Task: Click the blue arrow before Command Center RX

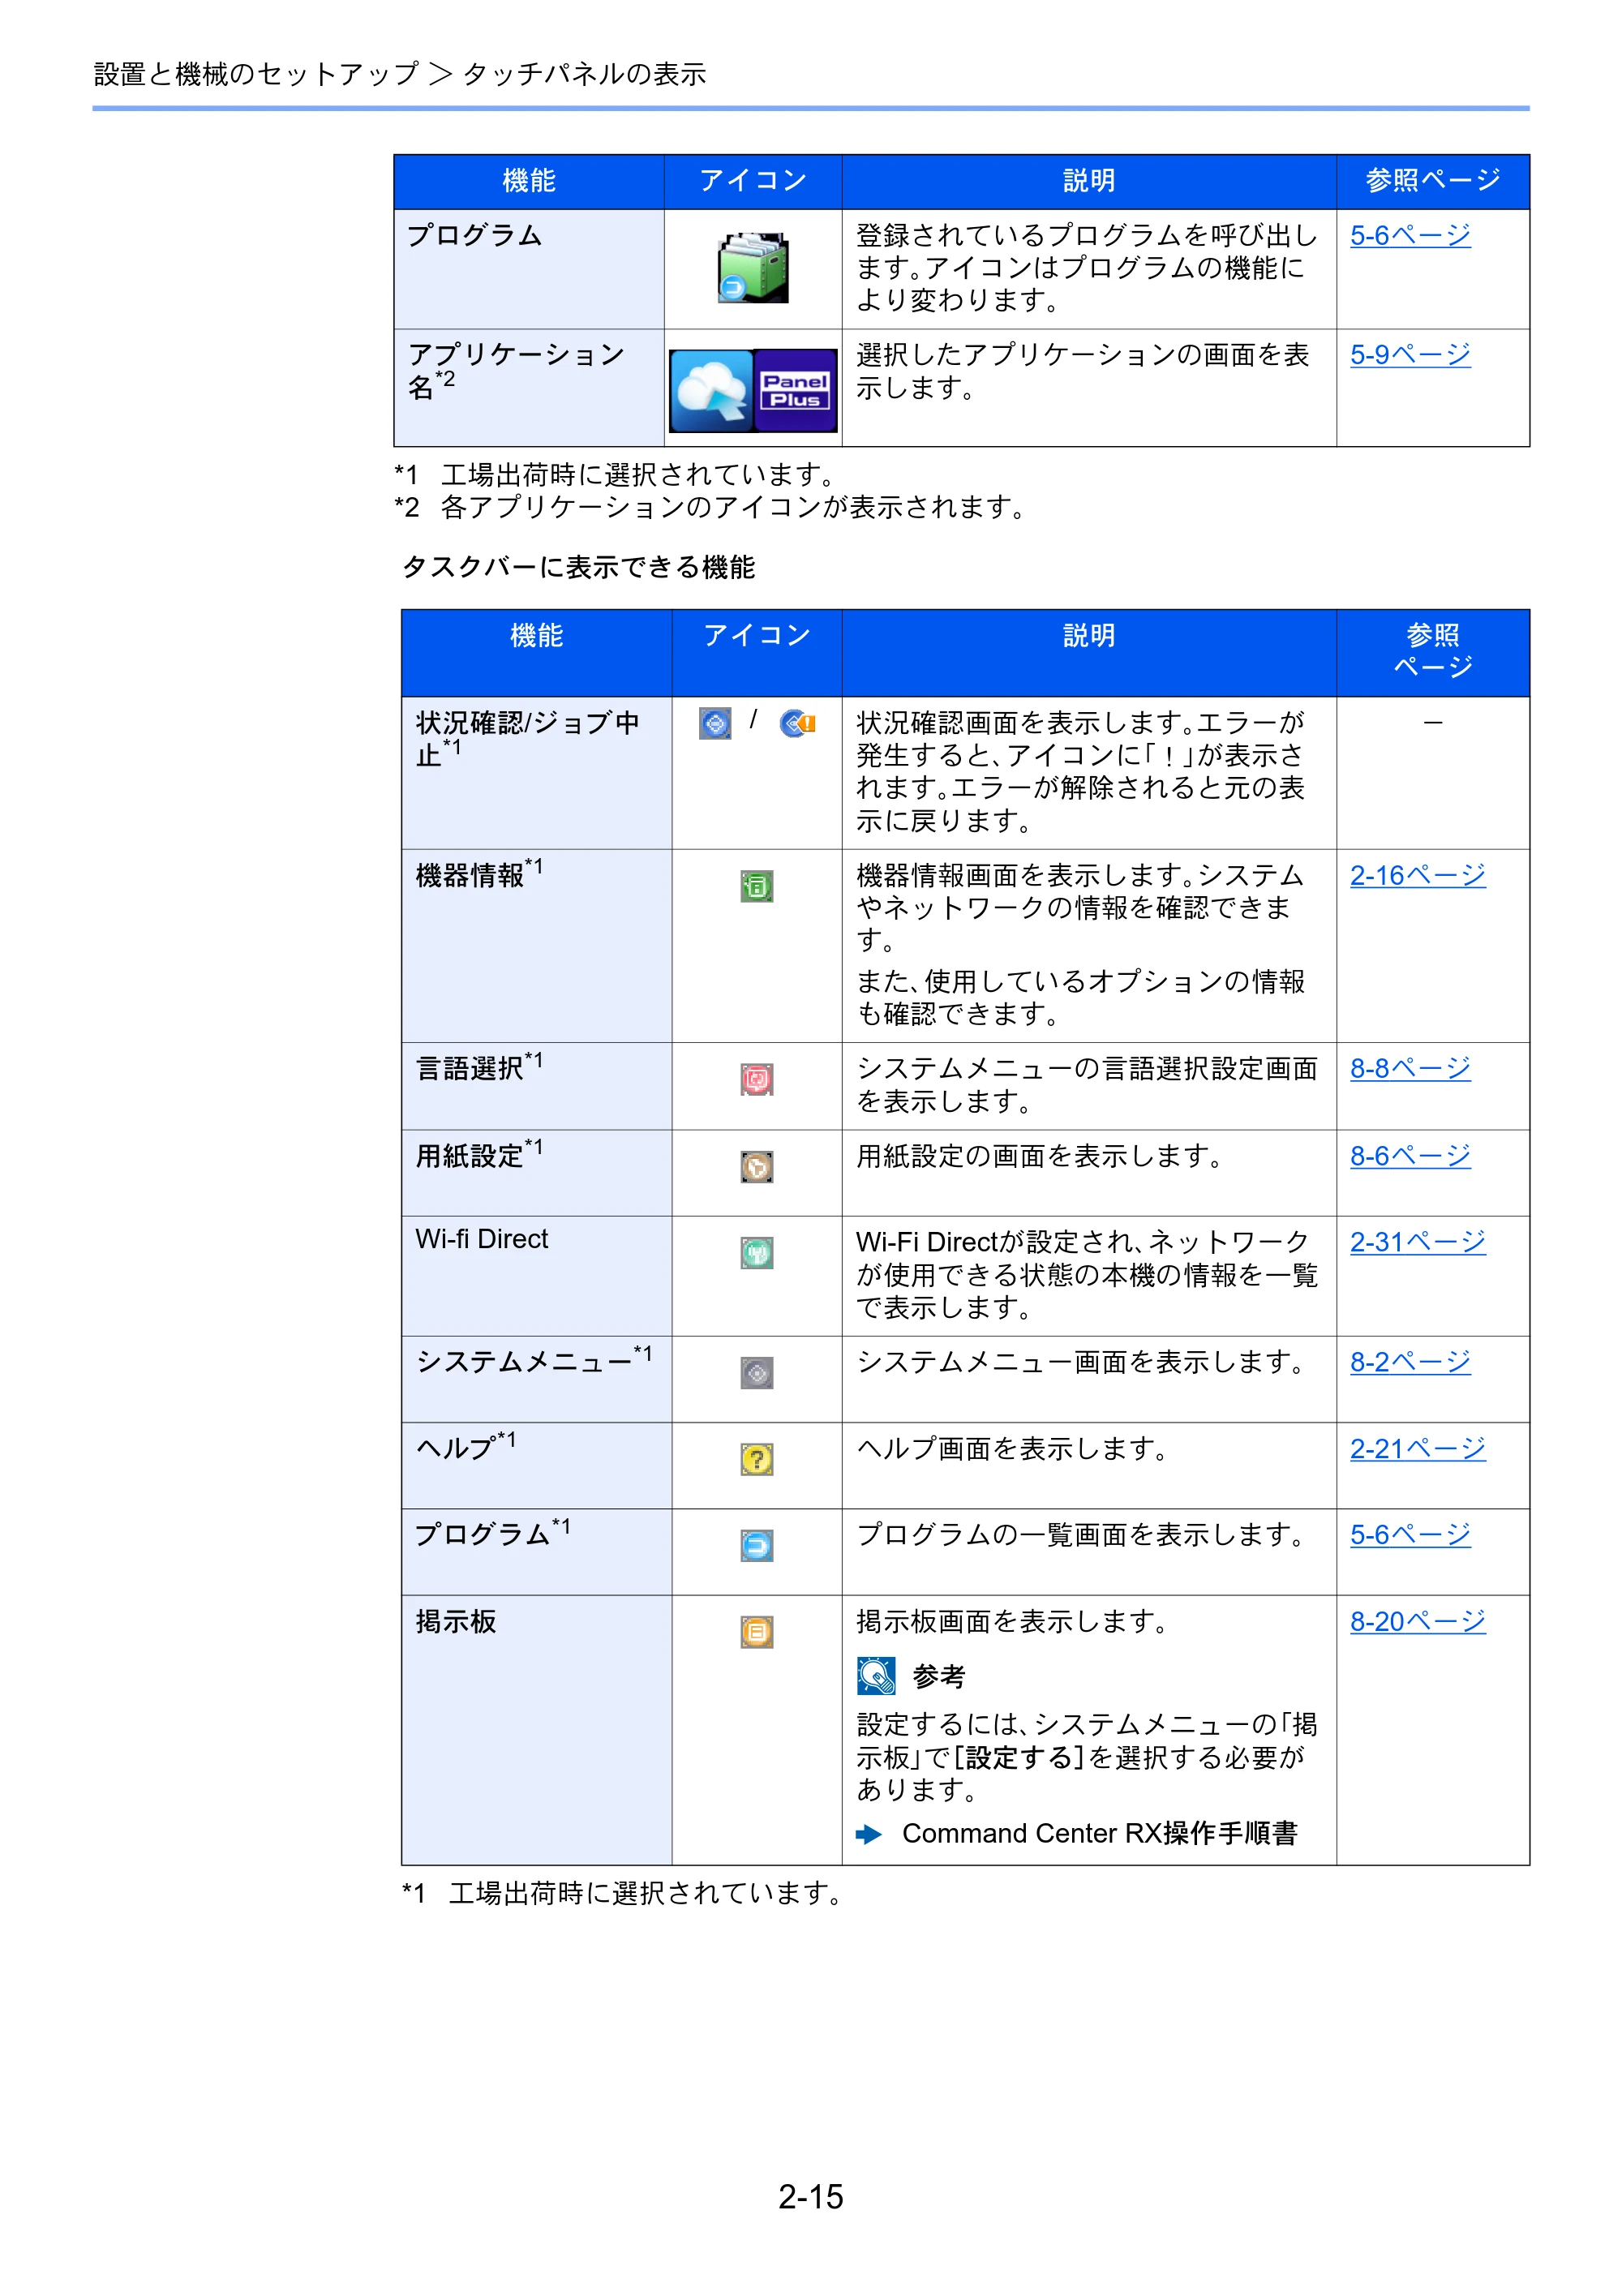Action: [x=869, y=1834]
